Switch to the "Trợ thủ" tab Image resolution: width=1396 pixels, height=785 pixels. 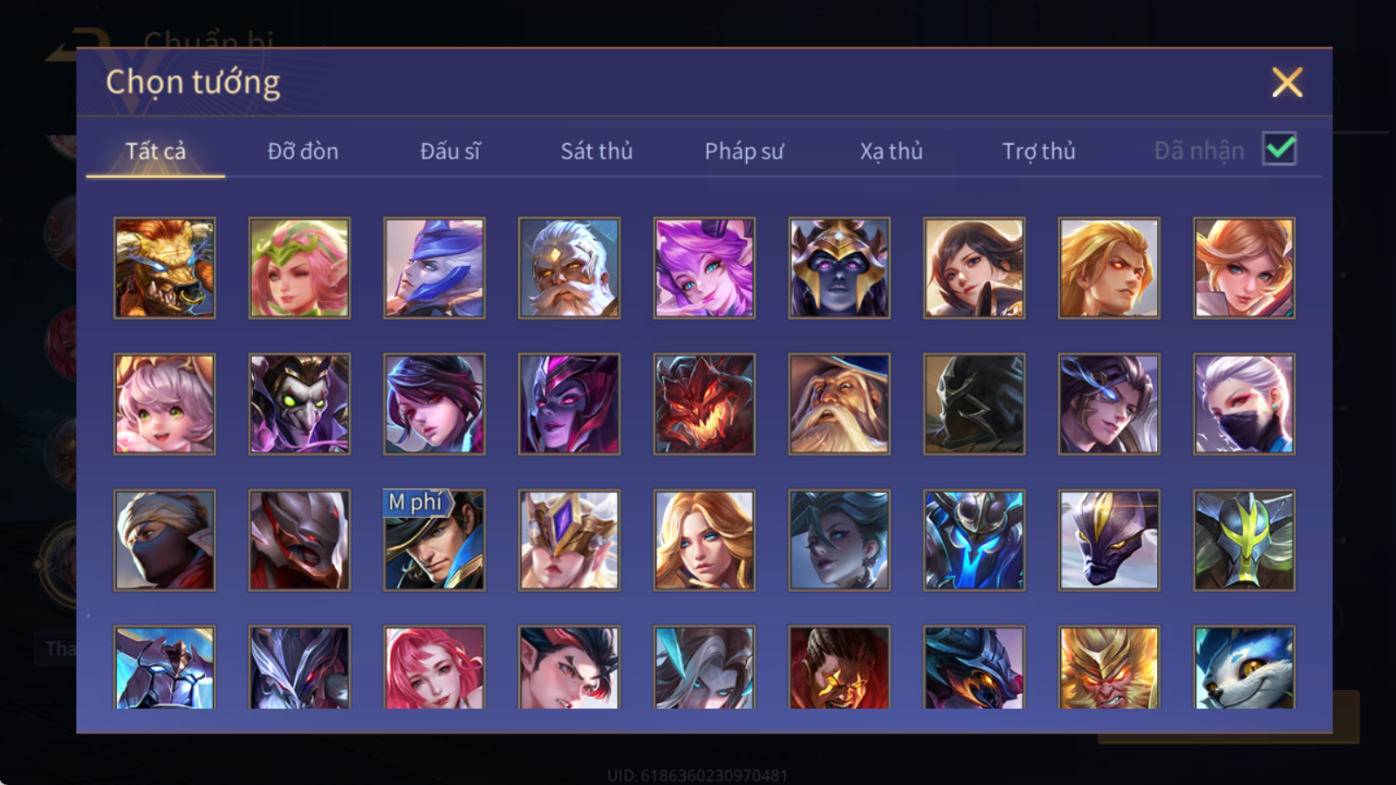click(x=1039, y=151)
